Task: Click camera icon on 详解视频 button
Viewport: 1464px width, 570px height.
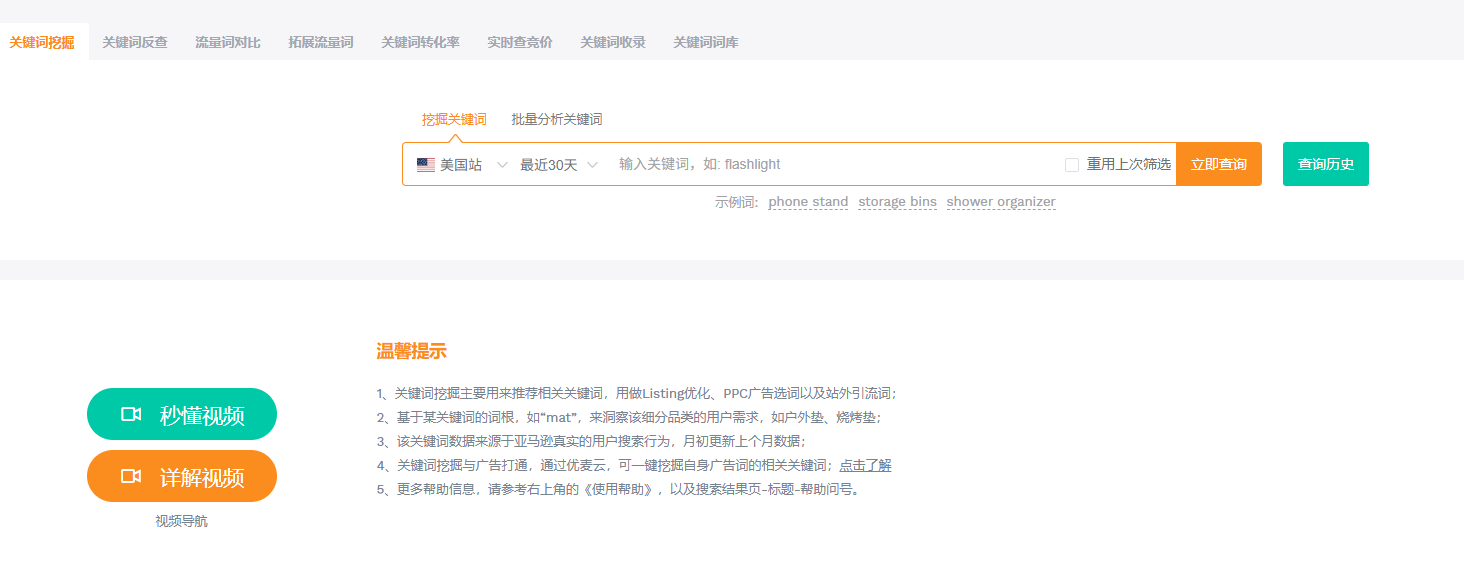Action: [x=131, y=476]
